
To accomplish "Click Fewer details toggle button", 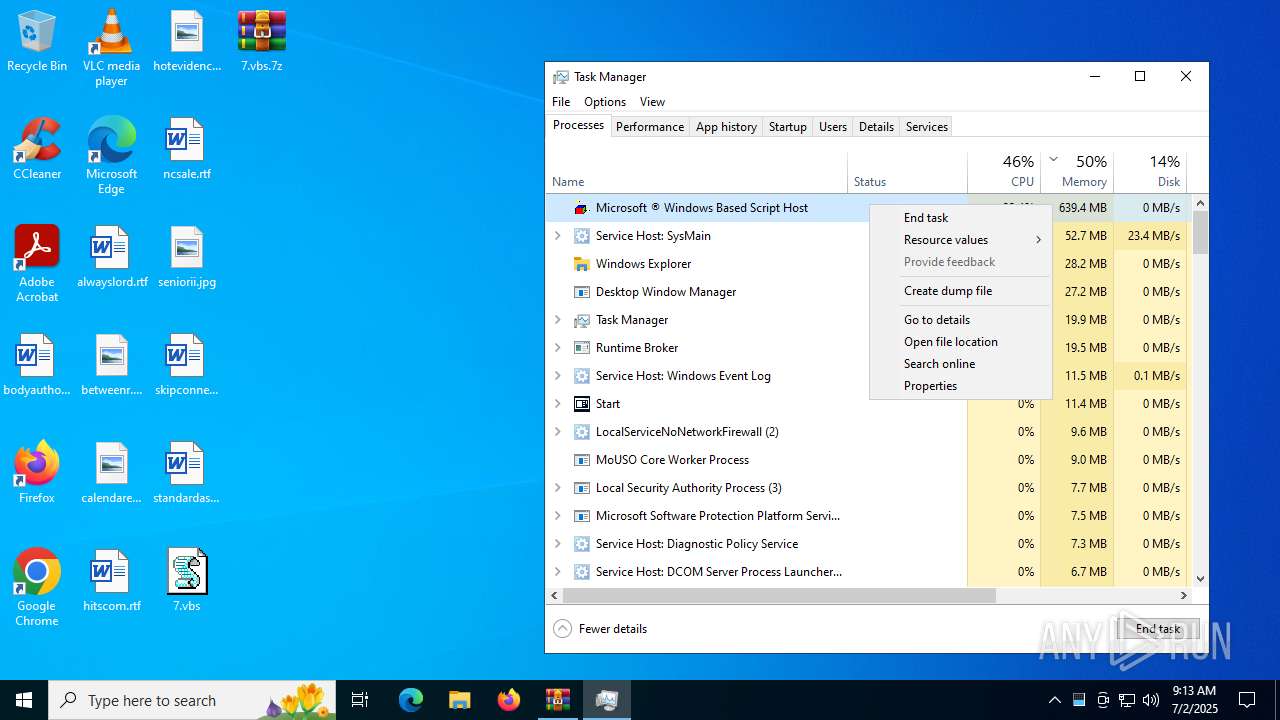I will point(600,629).
